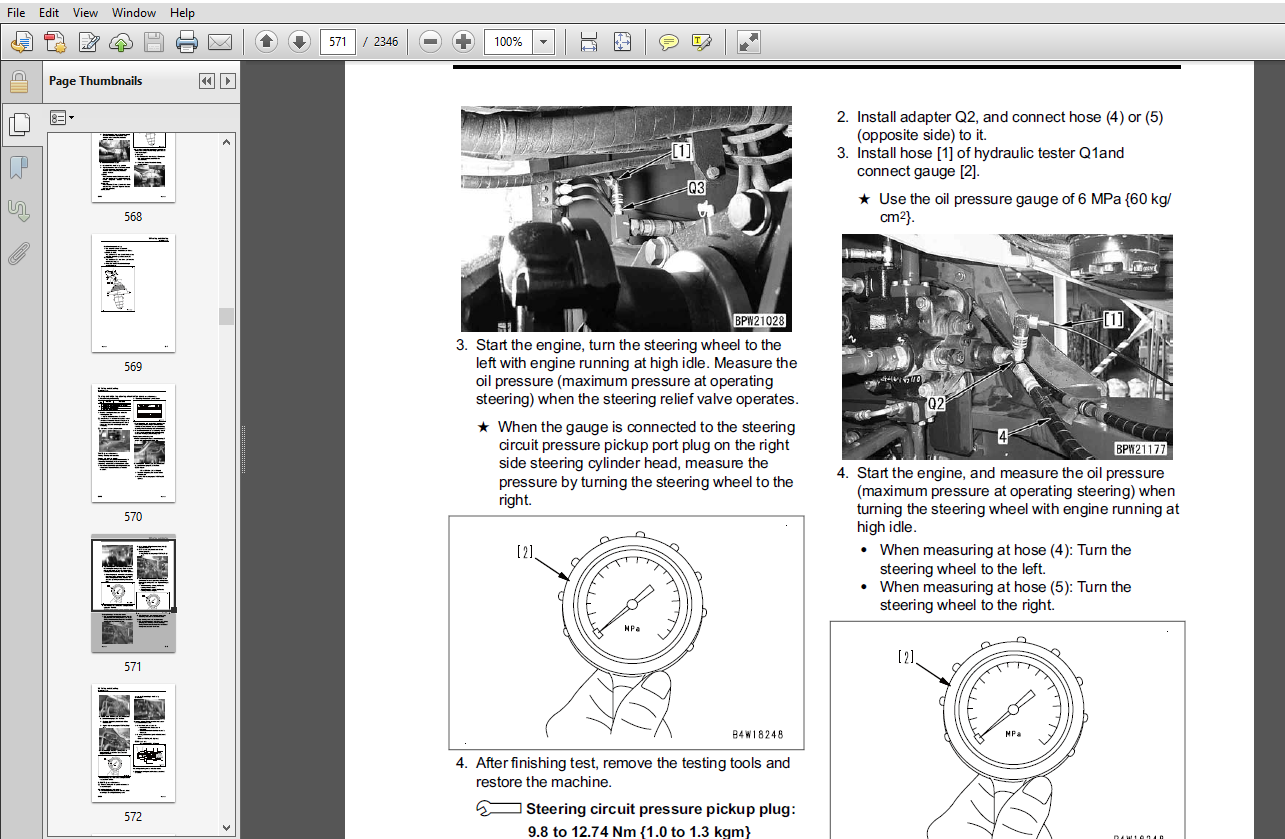Click the thumbnails panel scrollbar handle
The width and height of the screenshot is (1285, 839).
pos(227,316)
